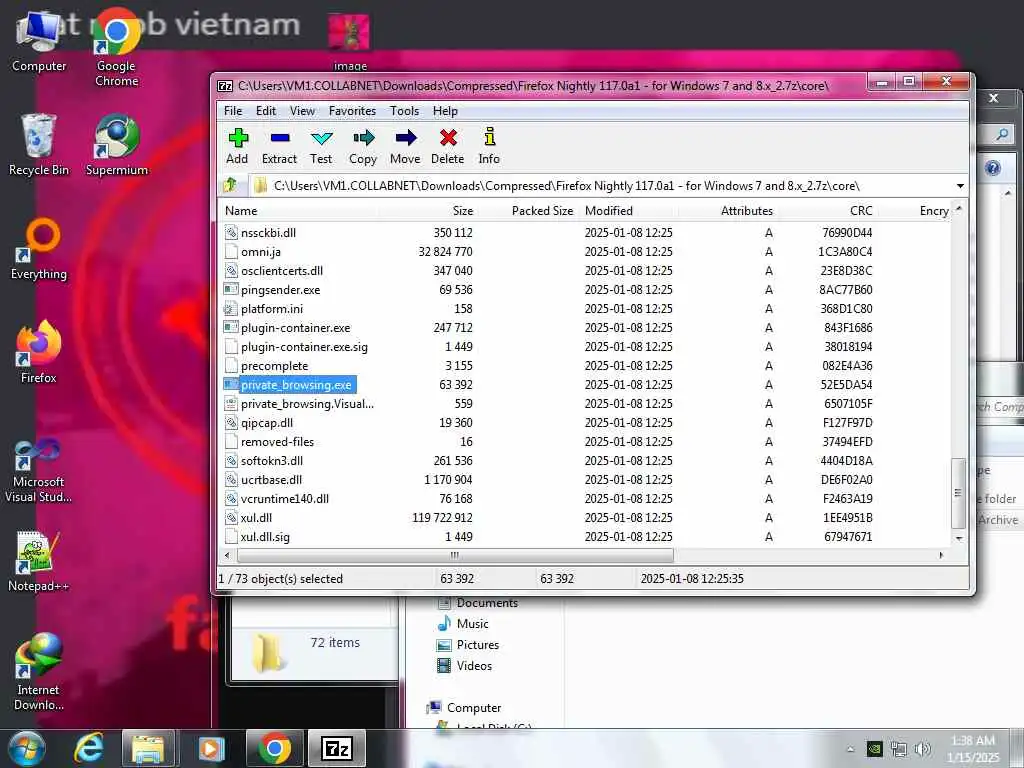Click the Add toolbar icon in 7-Zip

tap(237, 146)
